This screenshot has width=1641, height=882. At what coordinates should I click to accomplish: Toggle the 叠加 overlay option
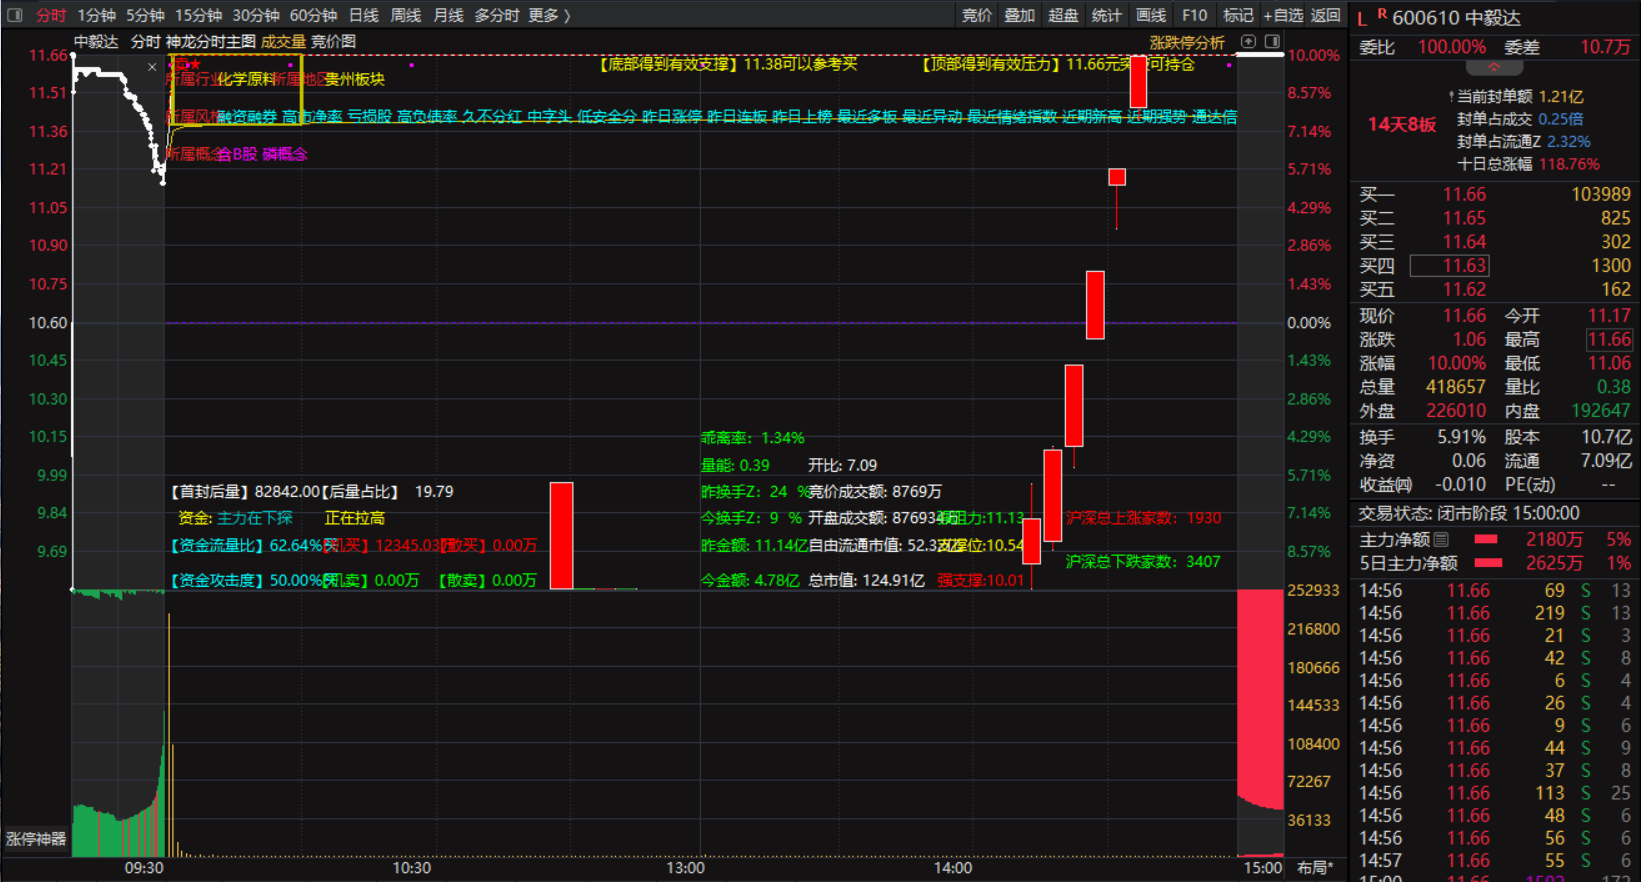point(1019,15)
